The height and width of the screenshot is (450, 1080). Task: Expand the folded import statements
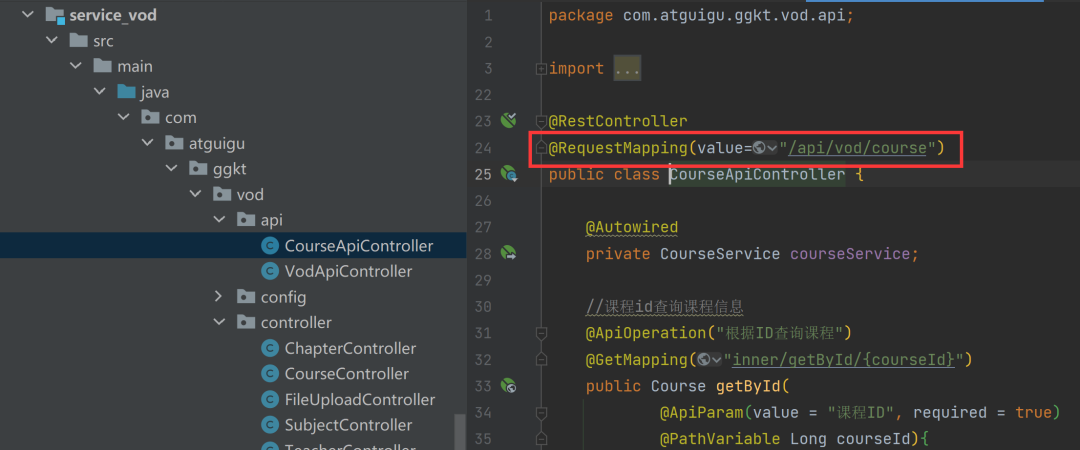click(627, 69)
